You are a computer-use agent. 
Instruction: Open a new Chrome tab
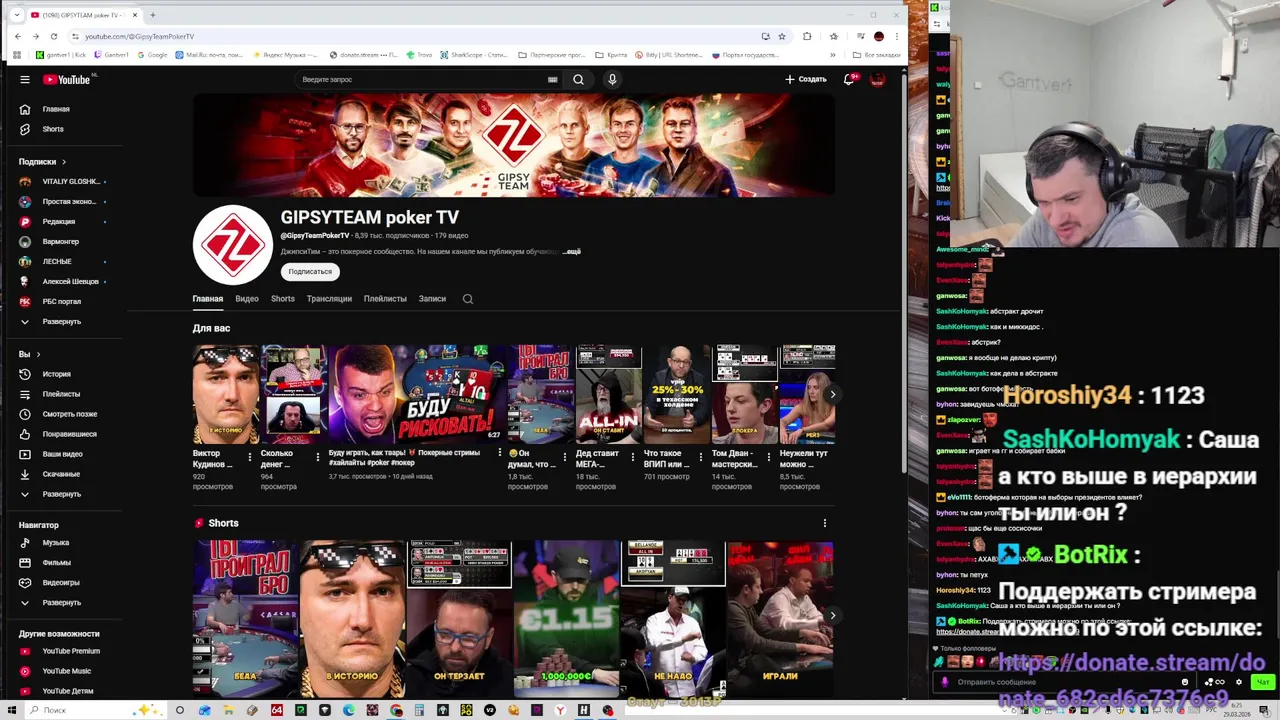152,15
